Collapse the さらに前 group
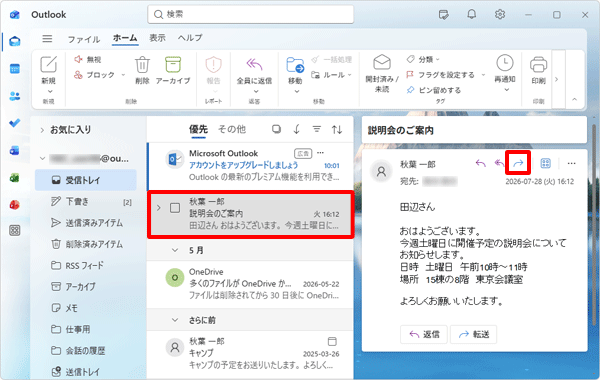Screen dimensions: 600x380 coord(175,320)
